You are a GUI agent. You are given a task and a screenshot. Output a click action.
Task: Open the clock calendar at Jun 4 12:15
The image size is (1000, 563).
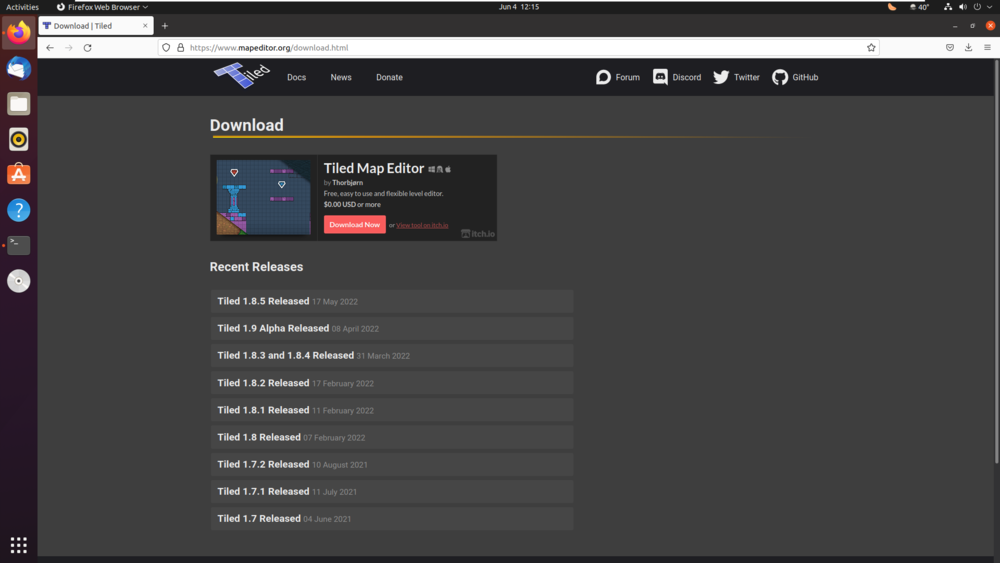(x=518, y=7)
